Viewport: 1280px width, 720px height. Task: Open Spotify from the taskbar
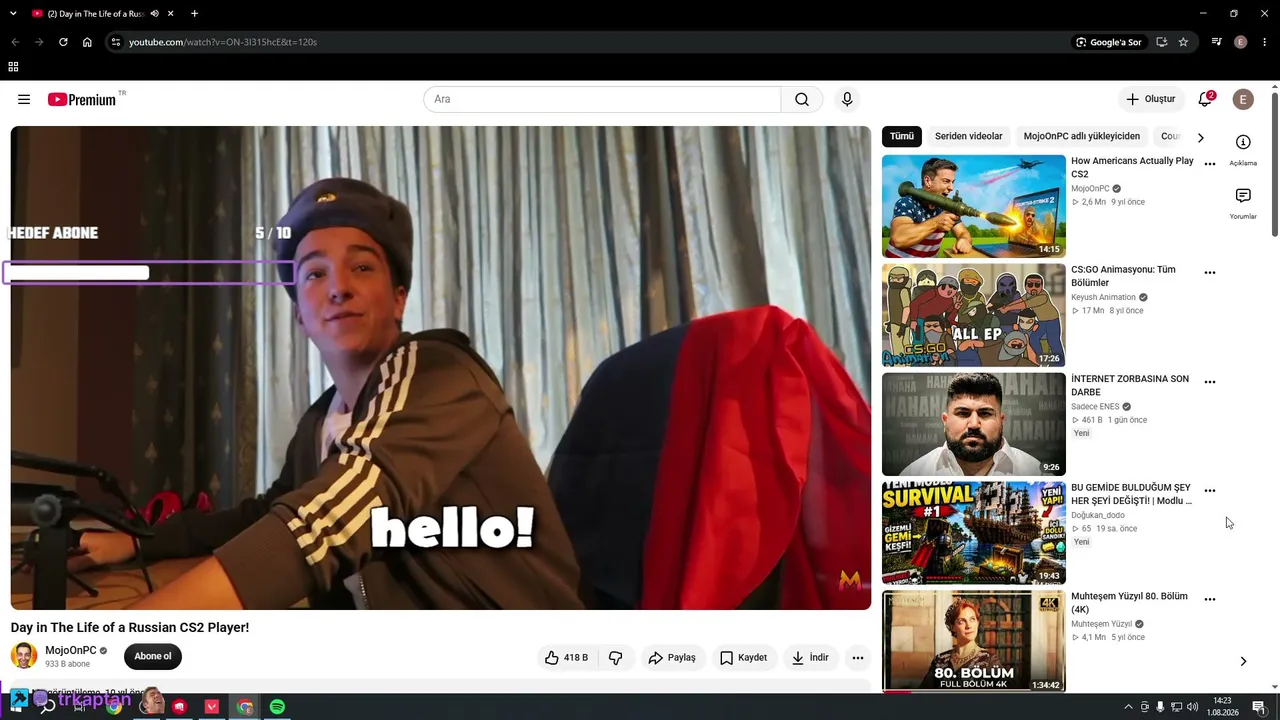(x=277, y=707)
